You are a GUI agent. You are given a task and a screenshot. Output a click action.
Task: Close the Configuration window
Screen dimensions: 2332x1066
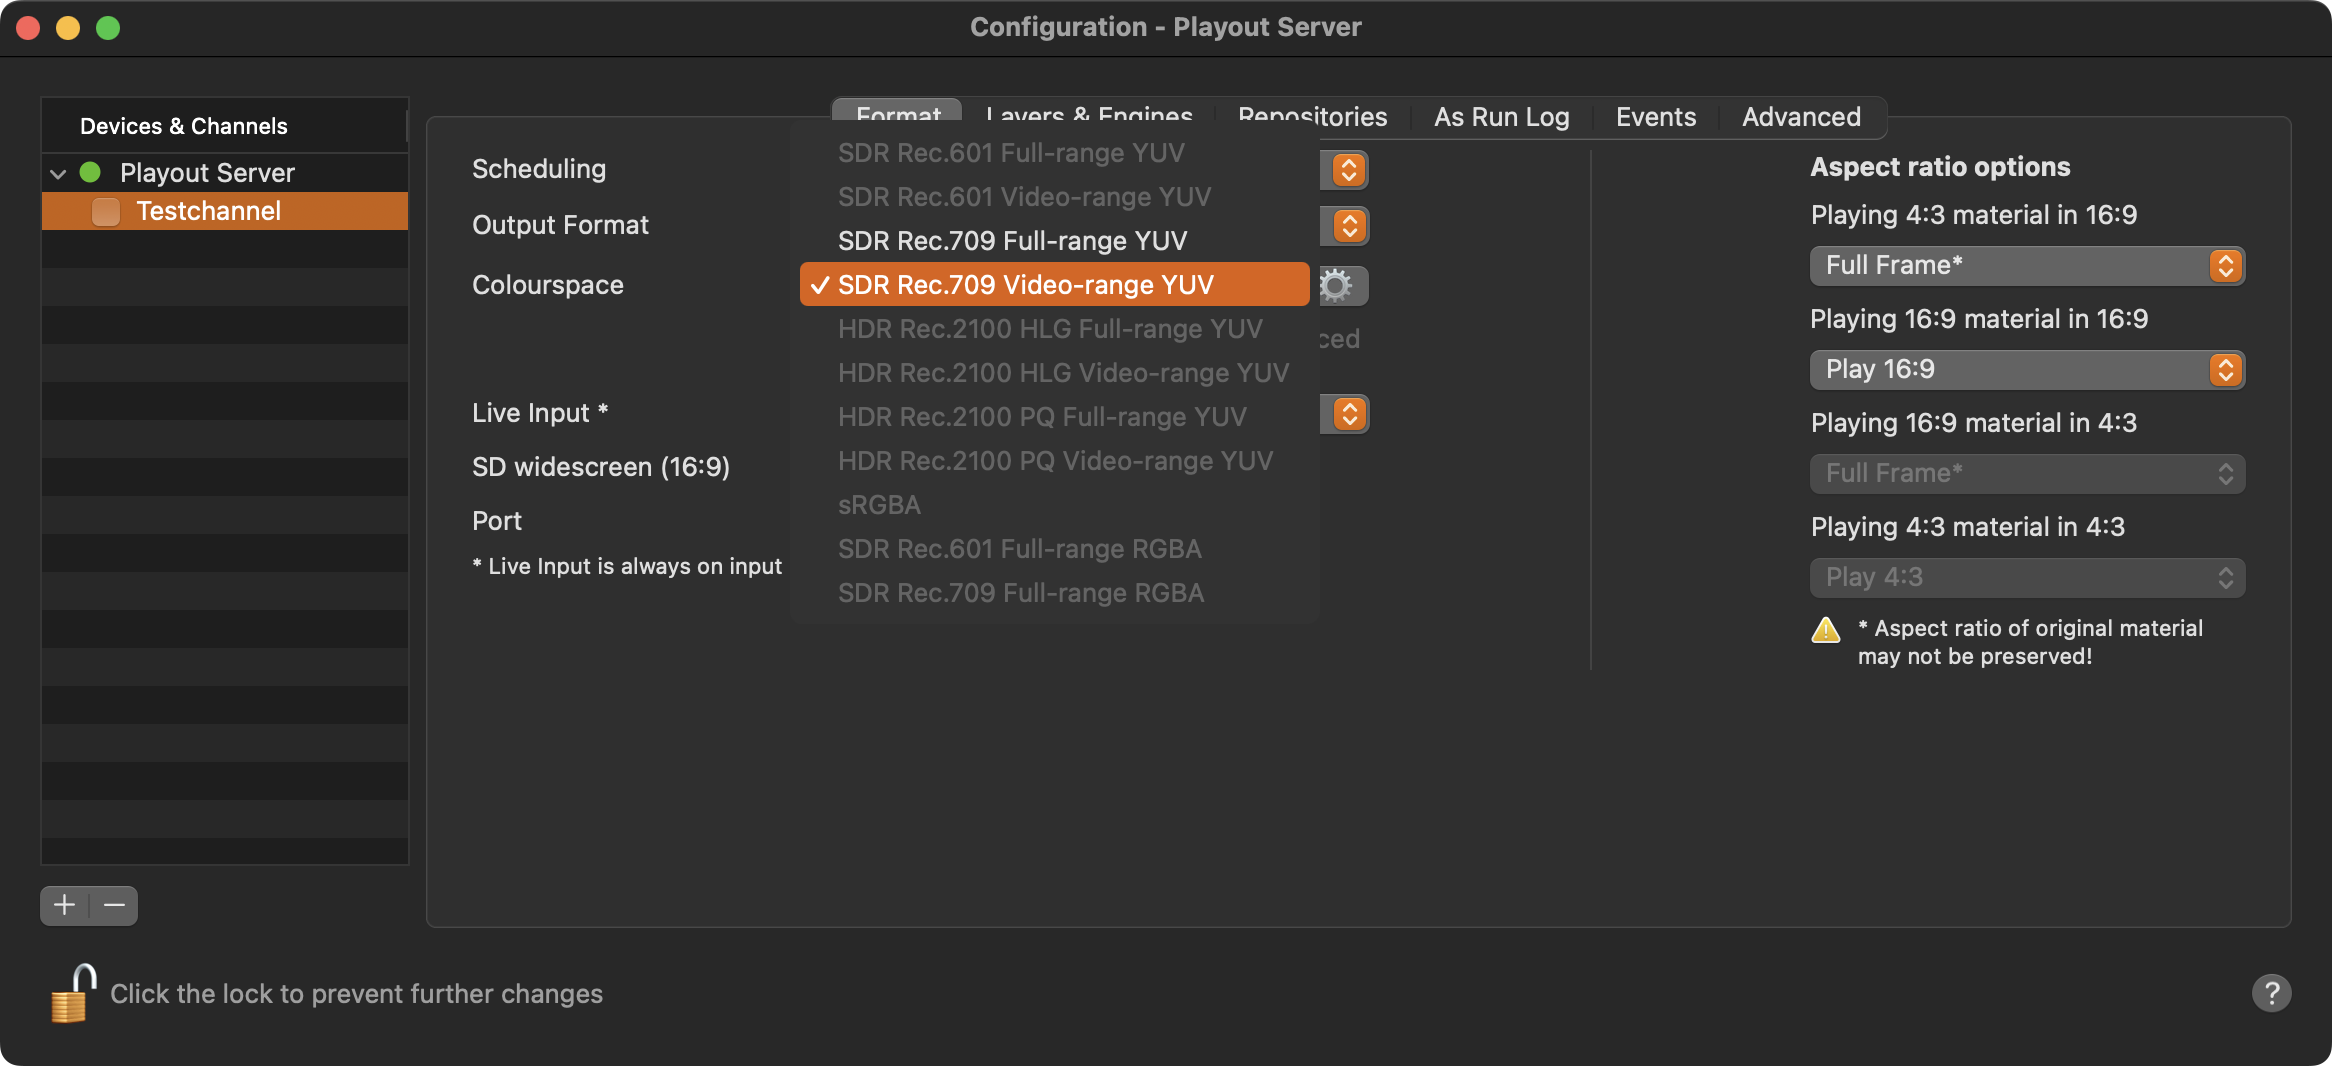(28, 28)
